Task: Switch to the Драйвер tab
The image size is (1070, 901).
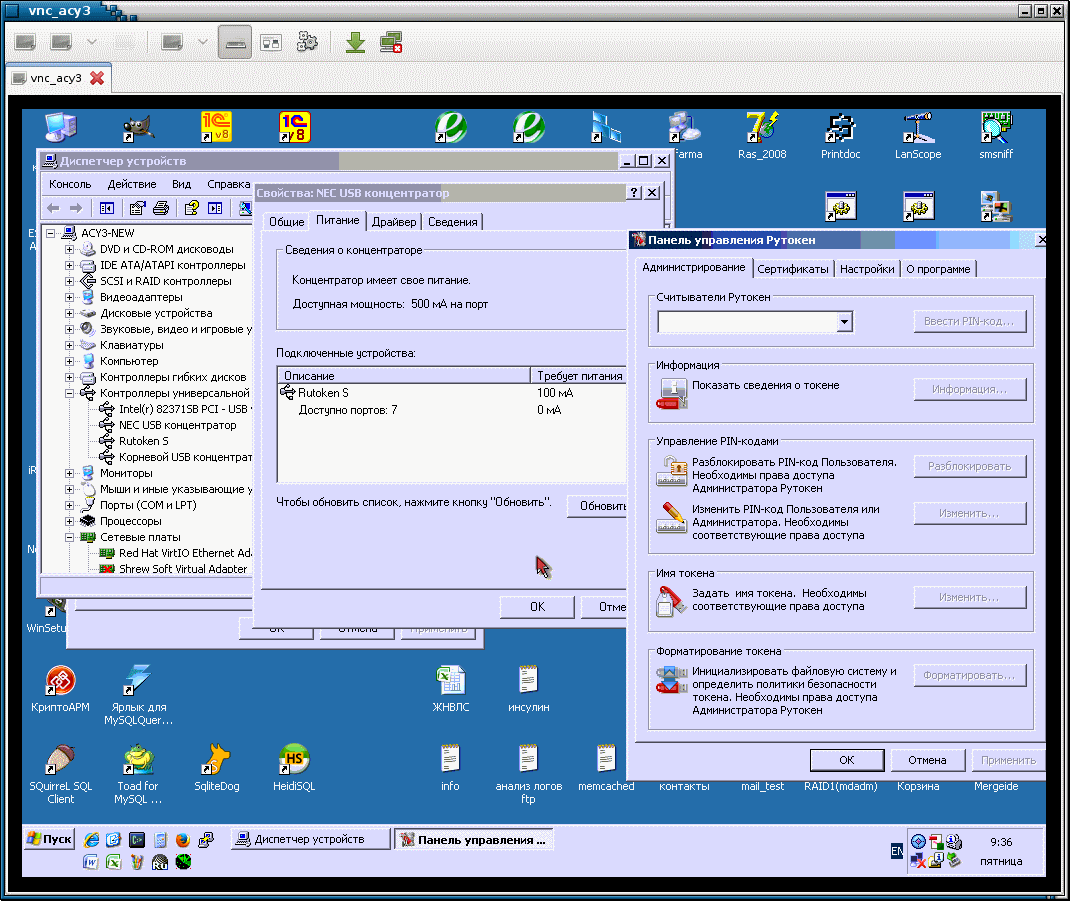Action: point(394,222)
